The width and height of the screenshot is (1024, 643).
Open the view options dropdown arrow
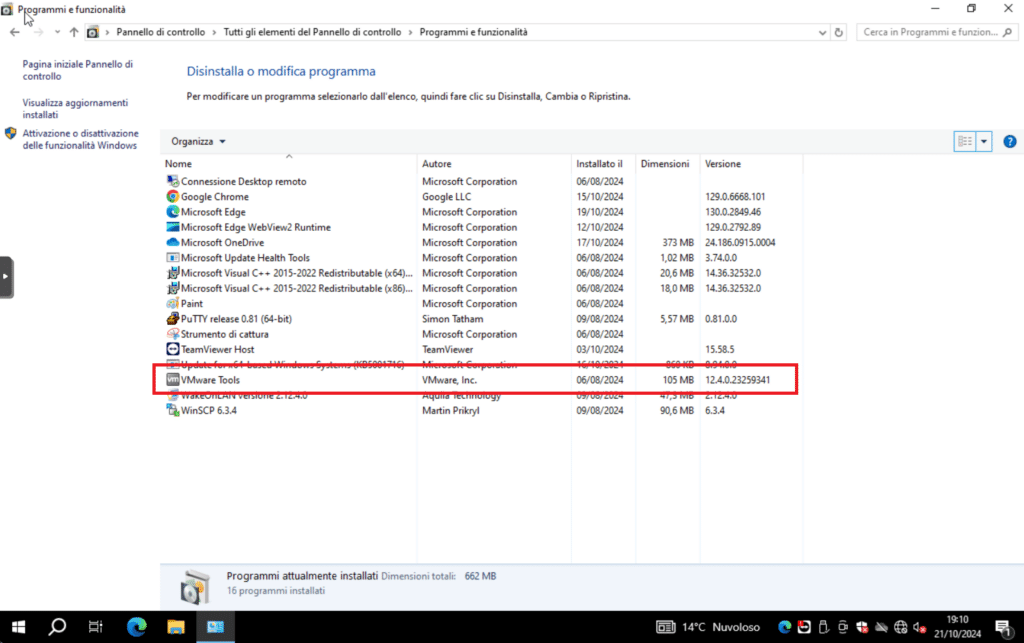(x=984, y=142)
